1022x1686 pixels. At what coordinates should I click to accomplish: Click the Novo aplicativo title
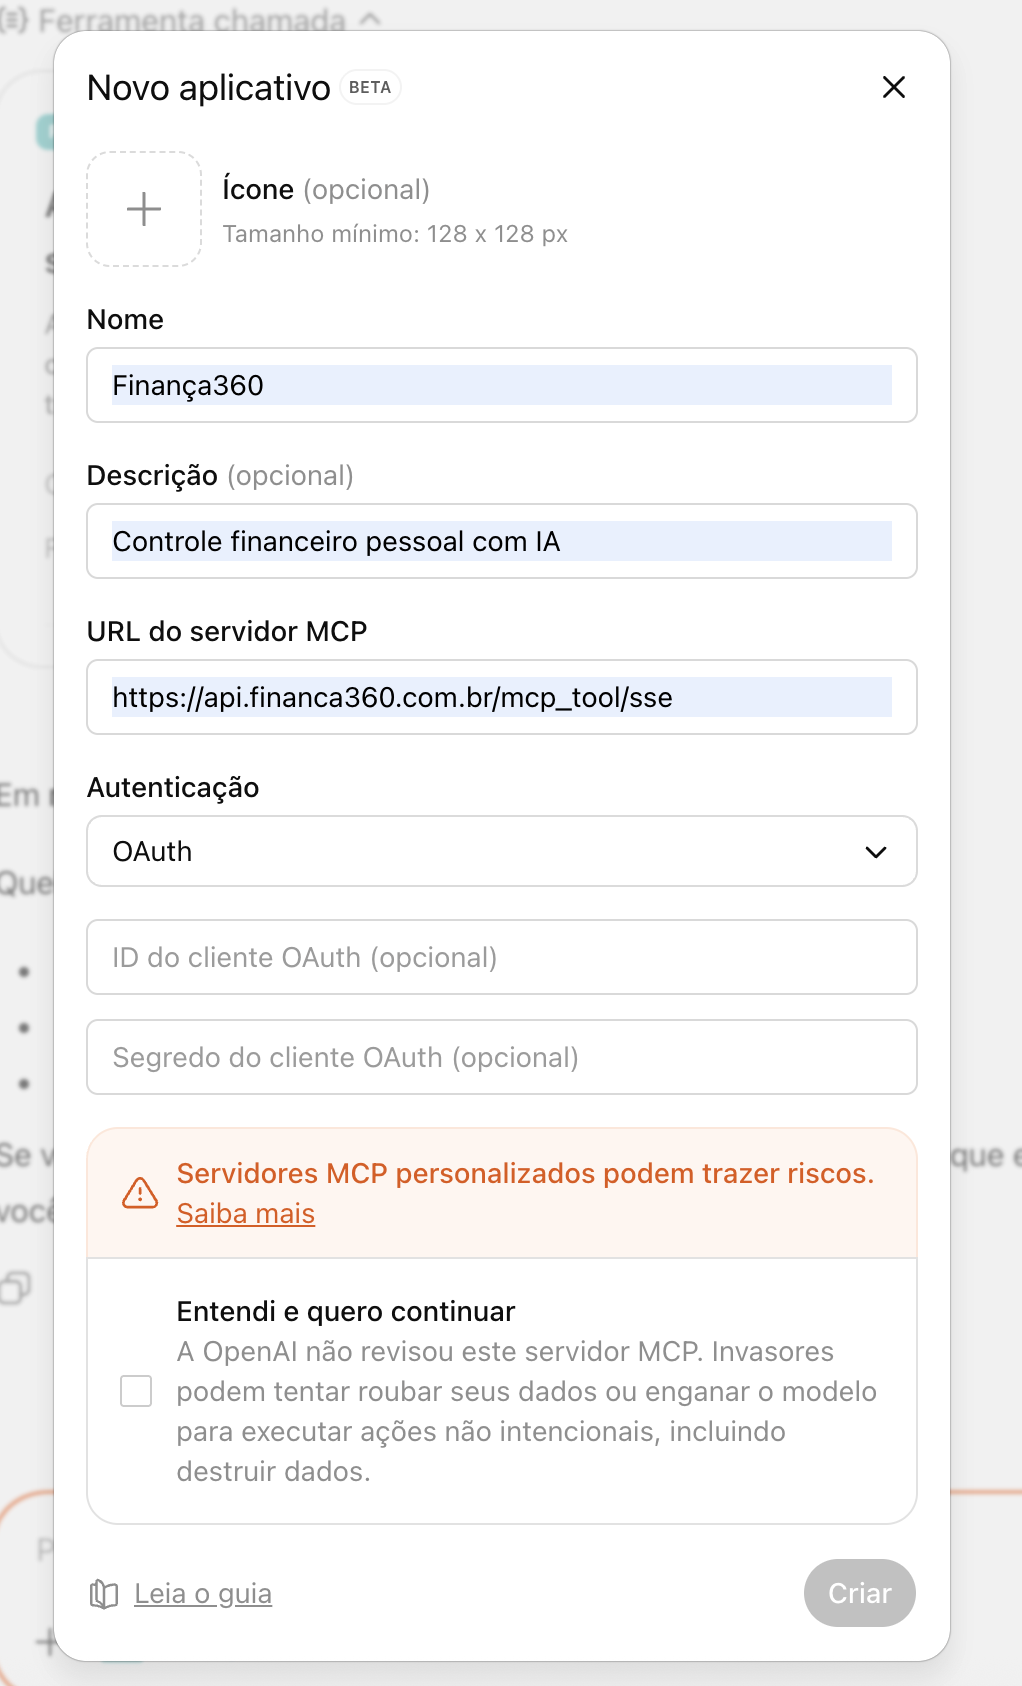pyautogui.click(x=209, y=88)
